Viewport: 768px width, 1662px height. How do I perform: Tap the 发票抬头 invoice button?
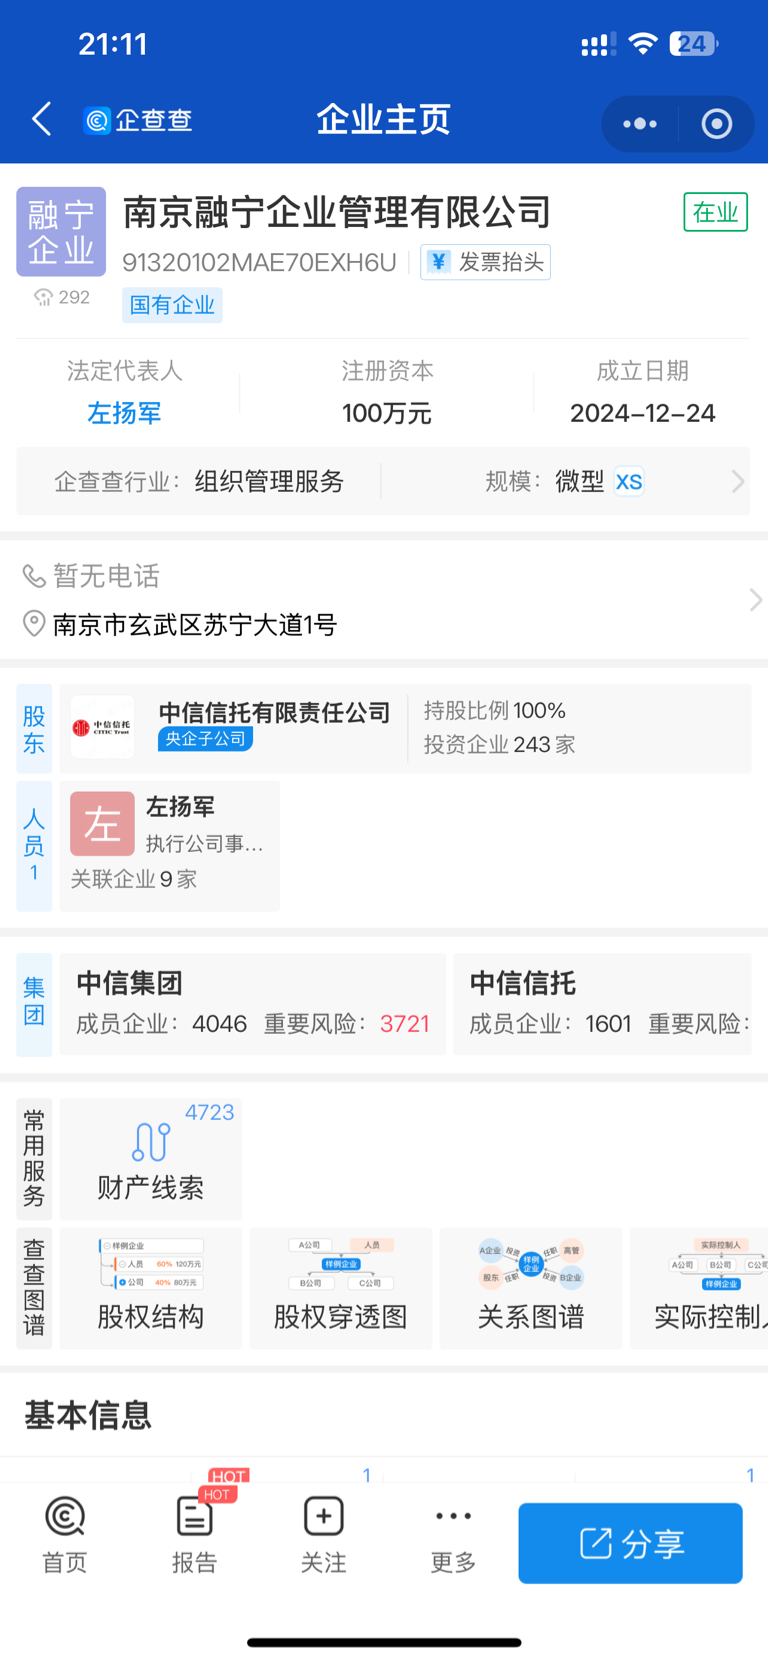click(485, 262)
